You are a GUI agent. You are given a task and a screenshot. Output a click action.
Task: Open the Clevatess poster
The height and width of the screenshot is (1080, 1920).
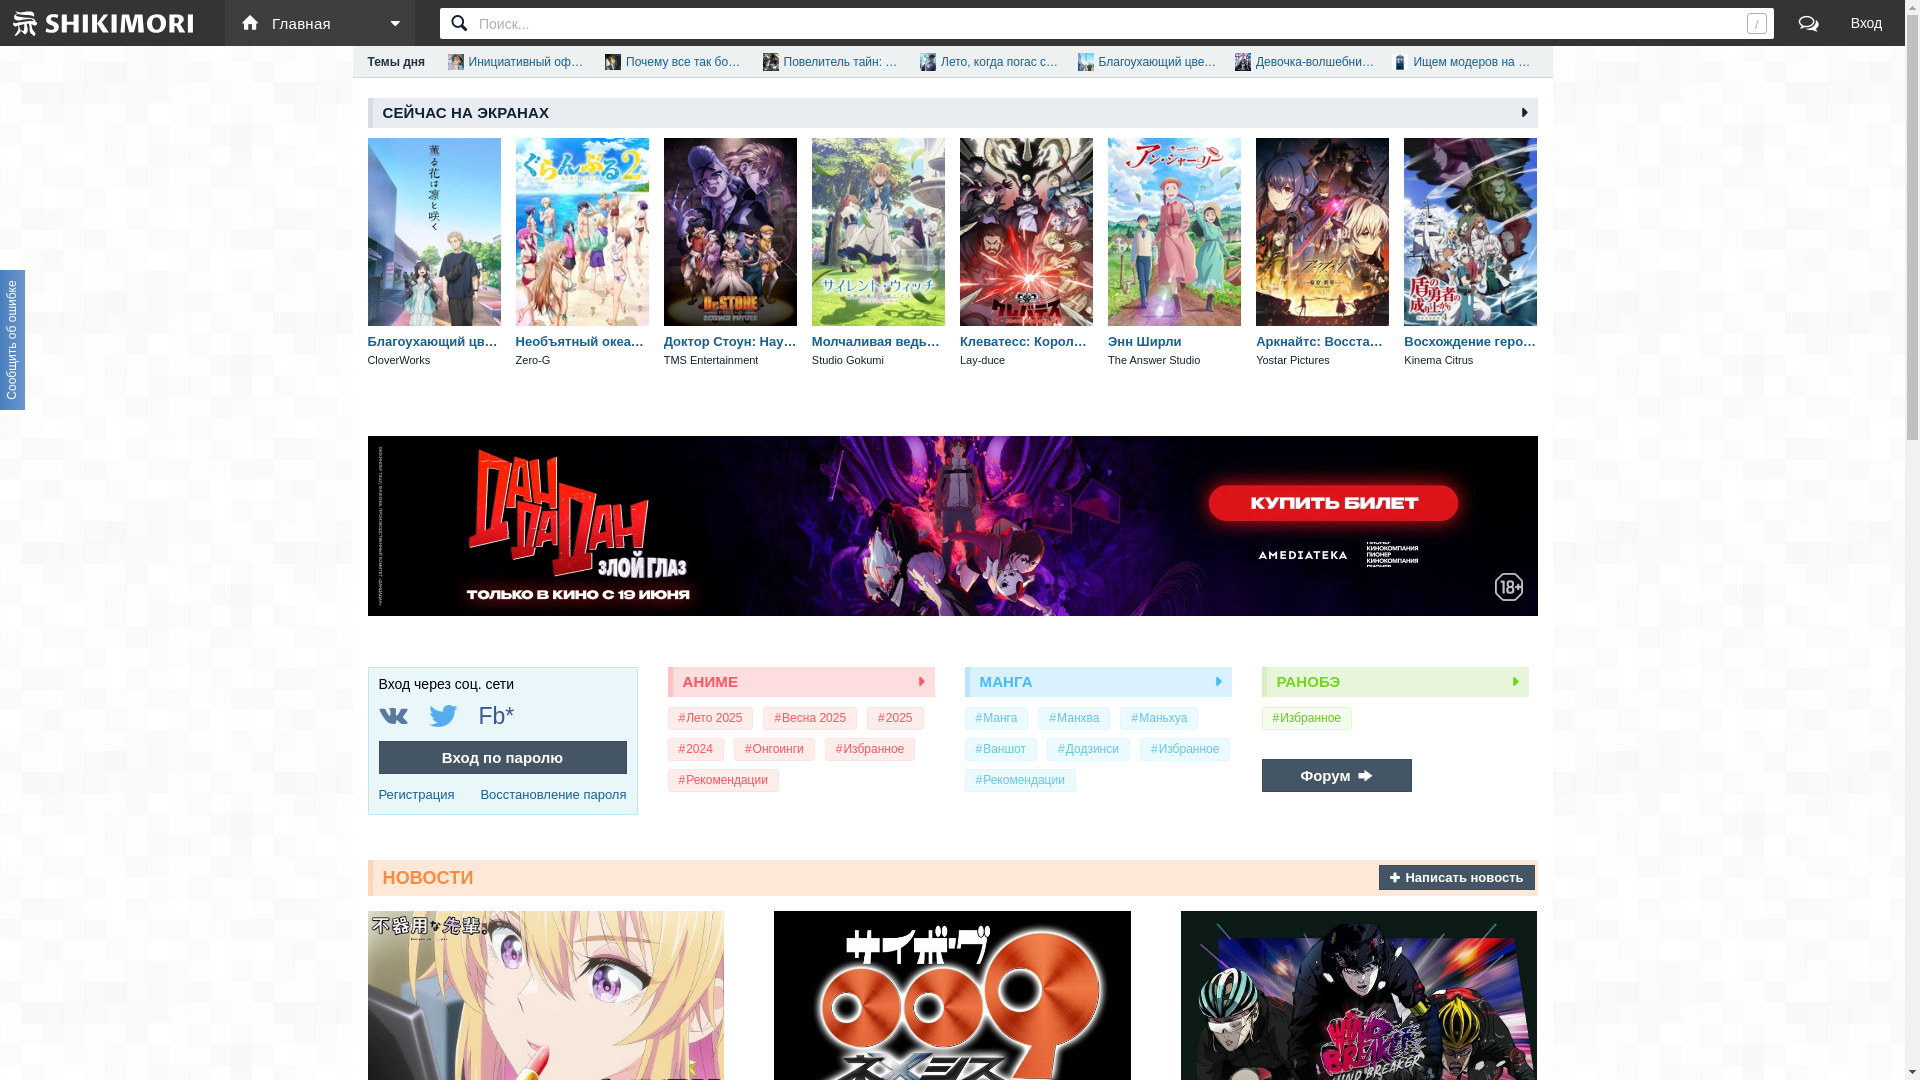click(x=1026, y=232)
